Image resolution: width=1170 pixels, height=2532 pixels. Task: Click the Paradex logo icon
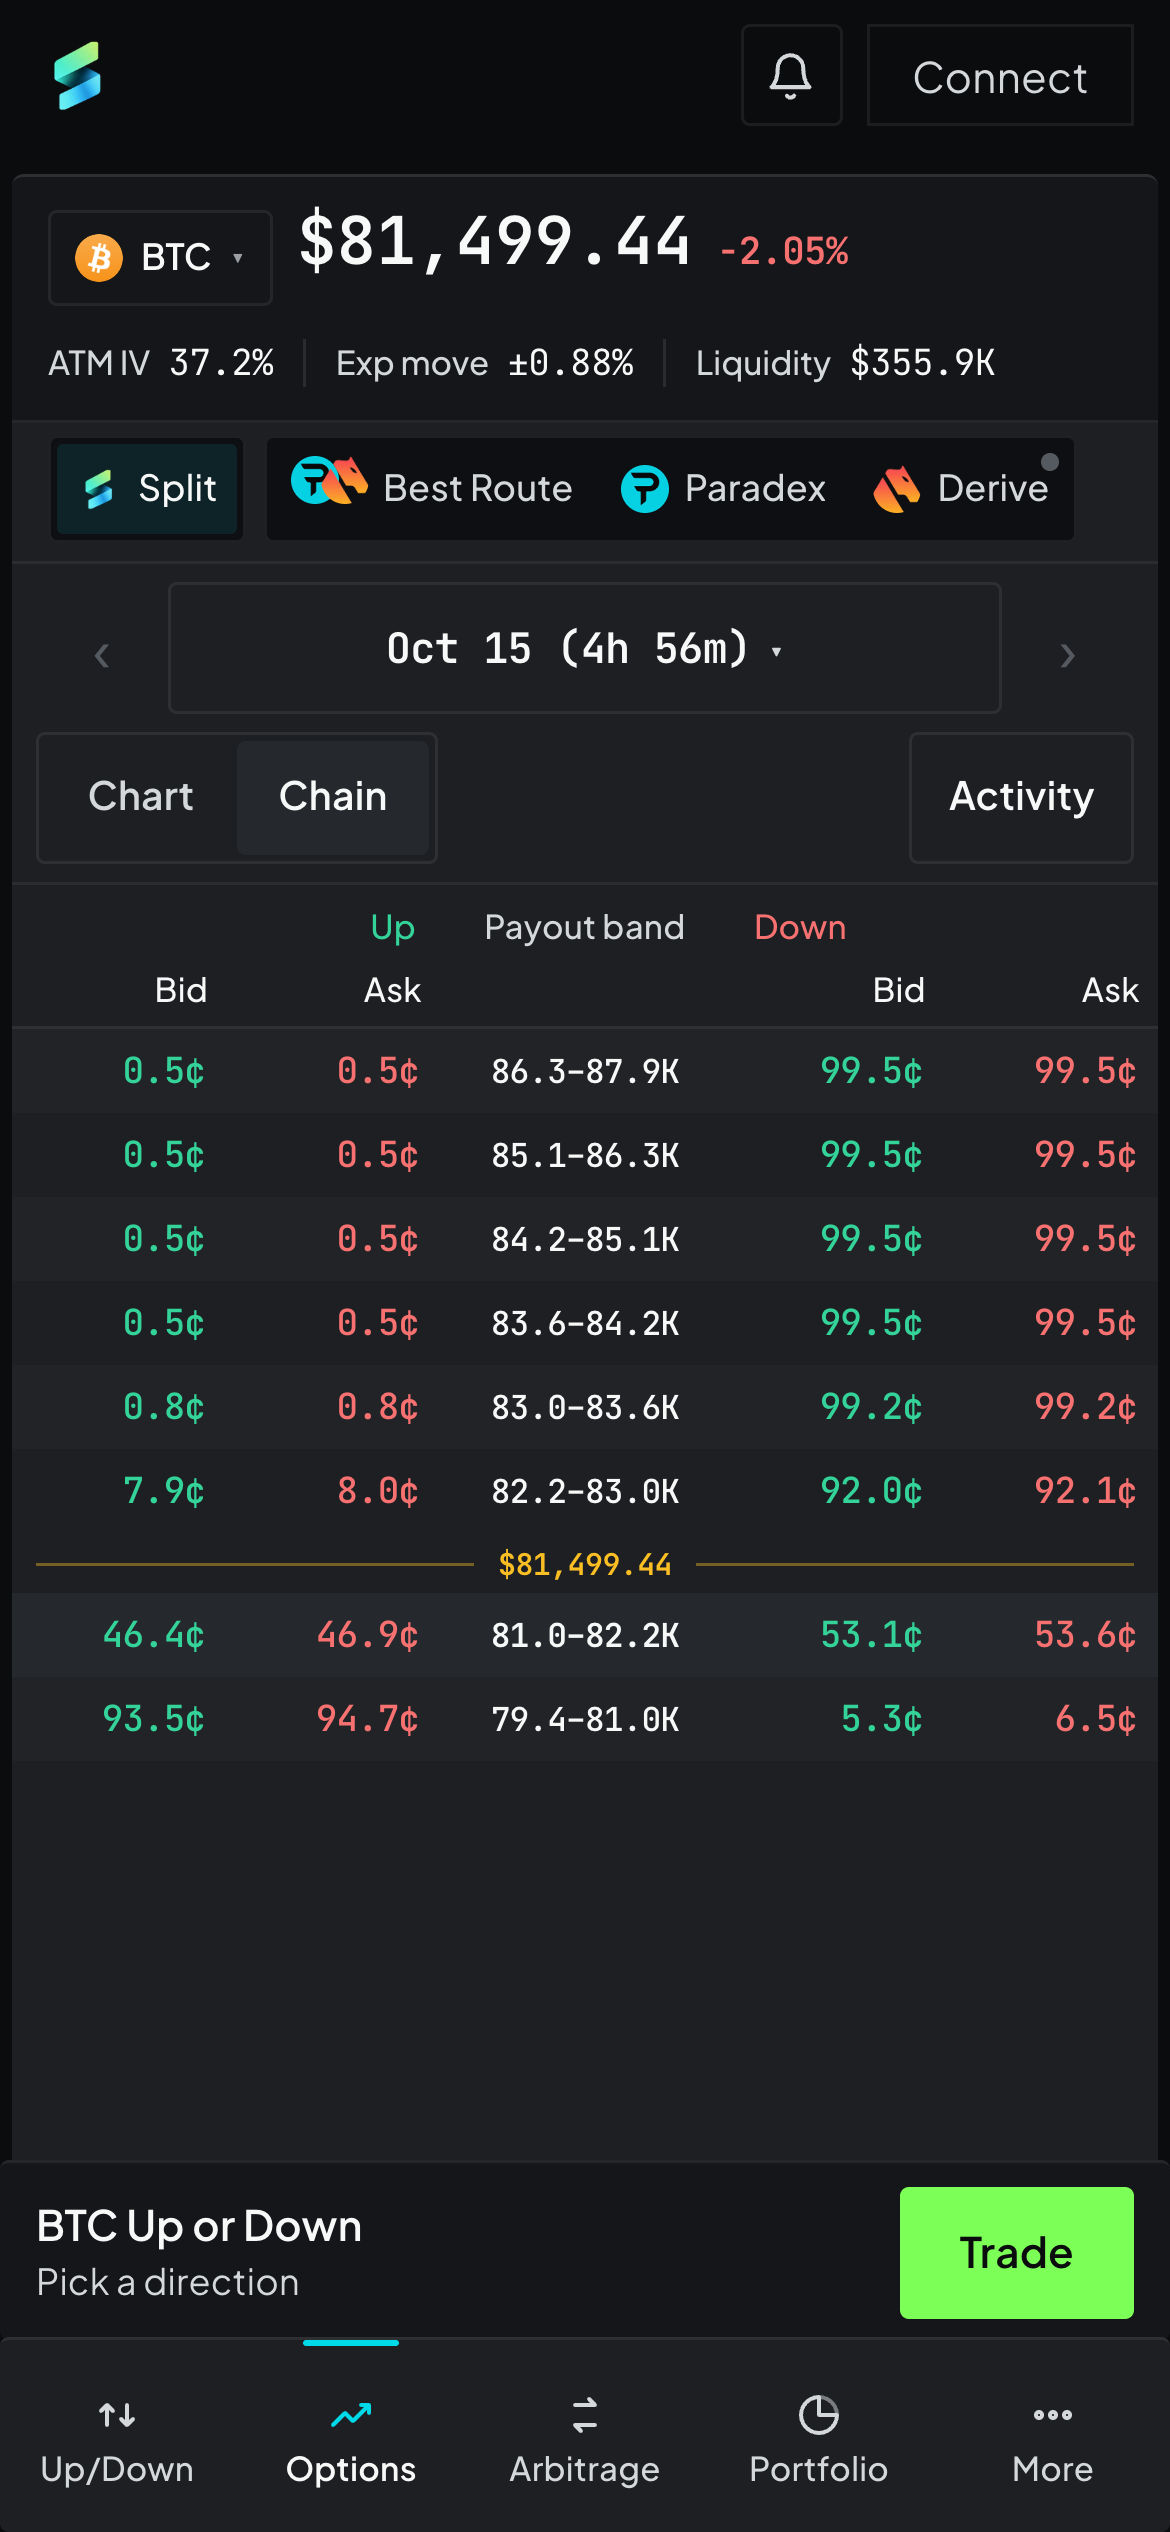(645, 489)
